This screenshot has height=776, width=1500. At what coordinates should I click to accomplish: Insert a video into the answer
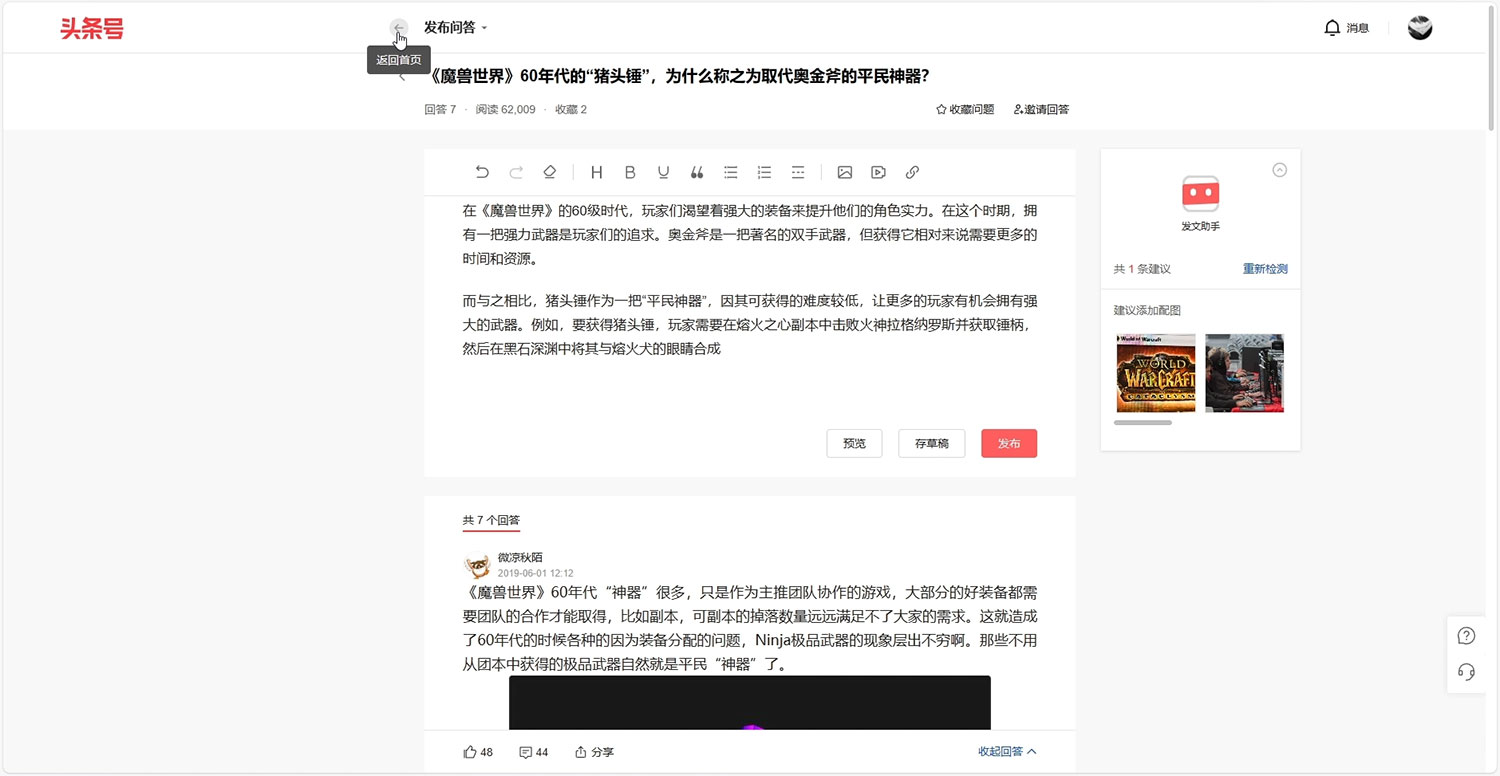click(x=878, y=172)
